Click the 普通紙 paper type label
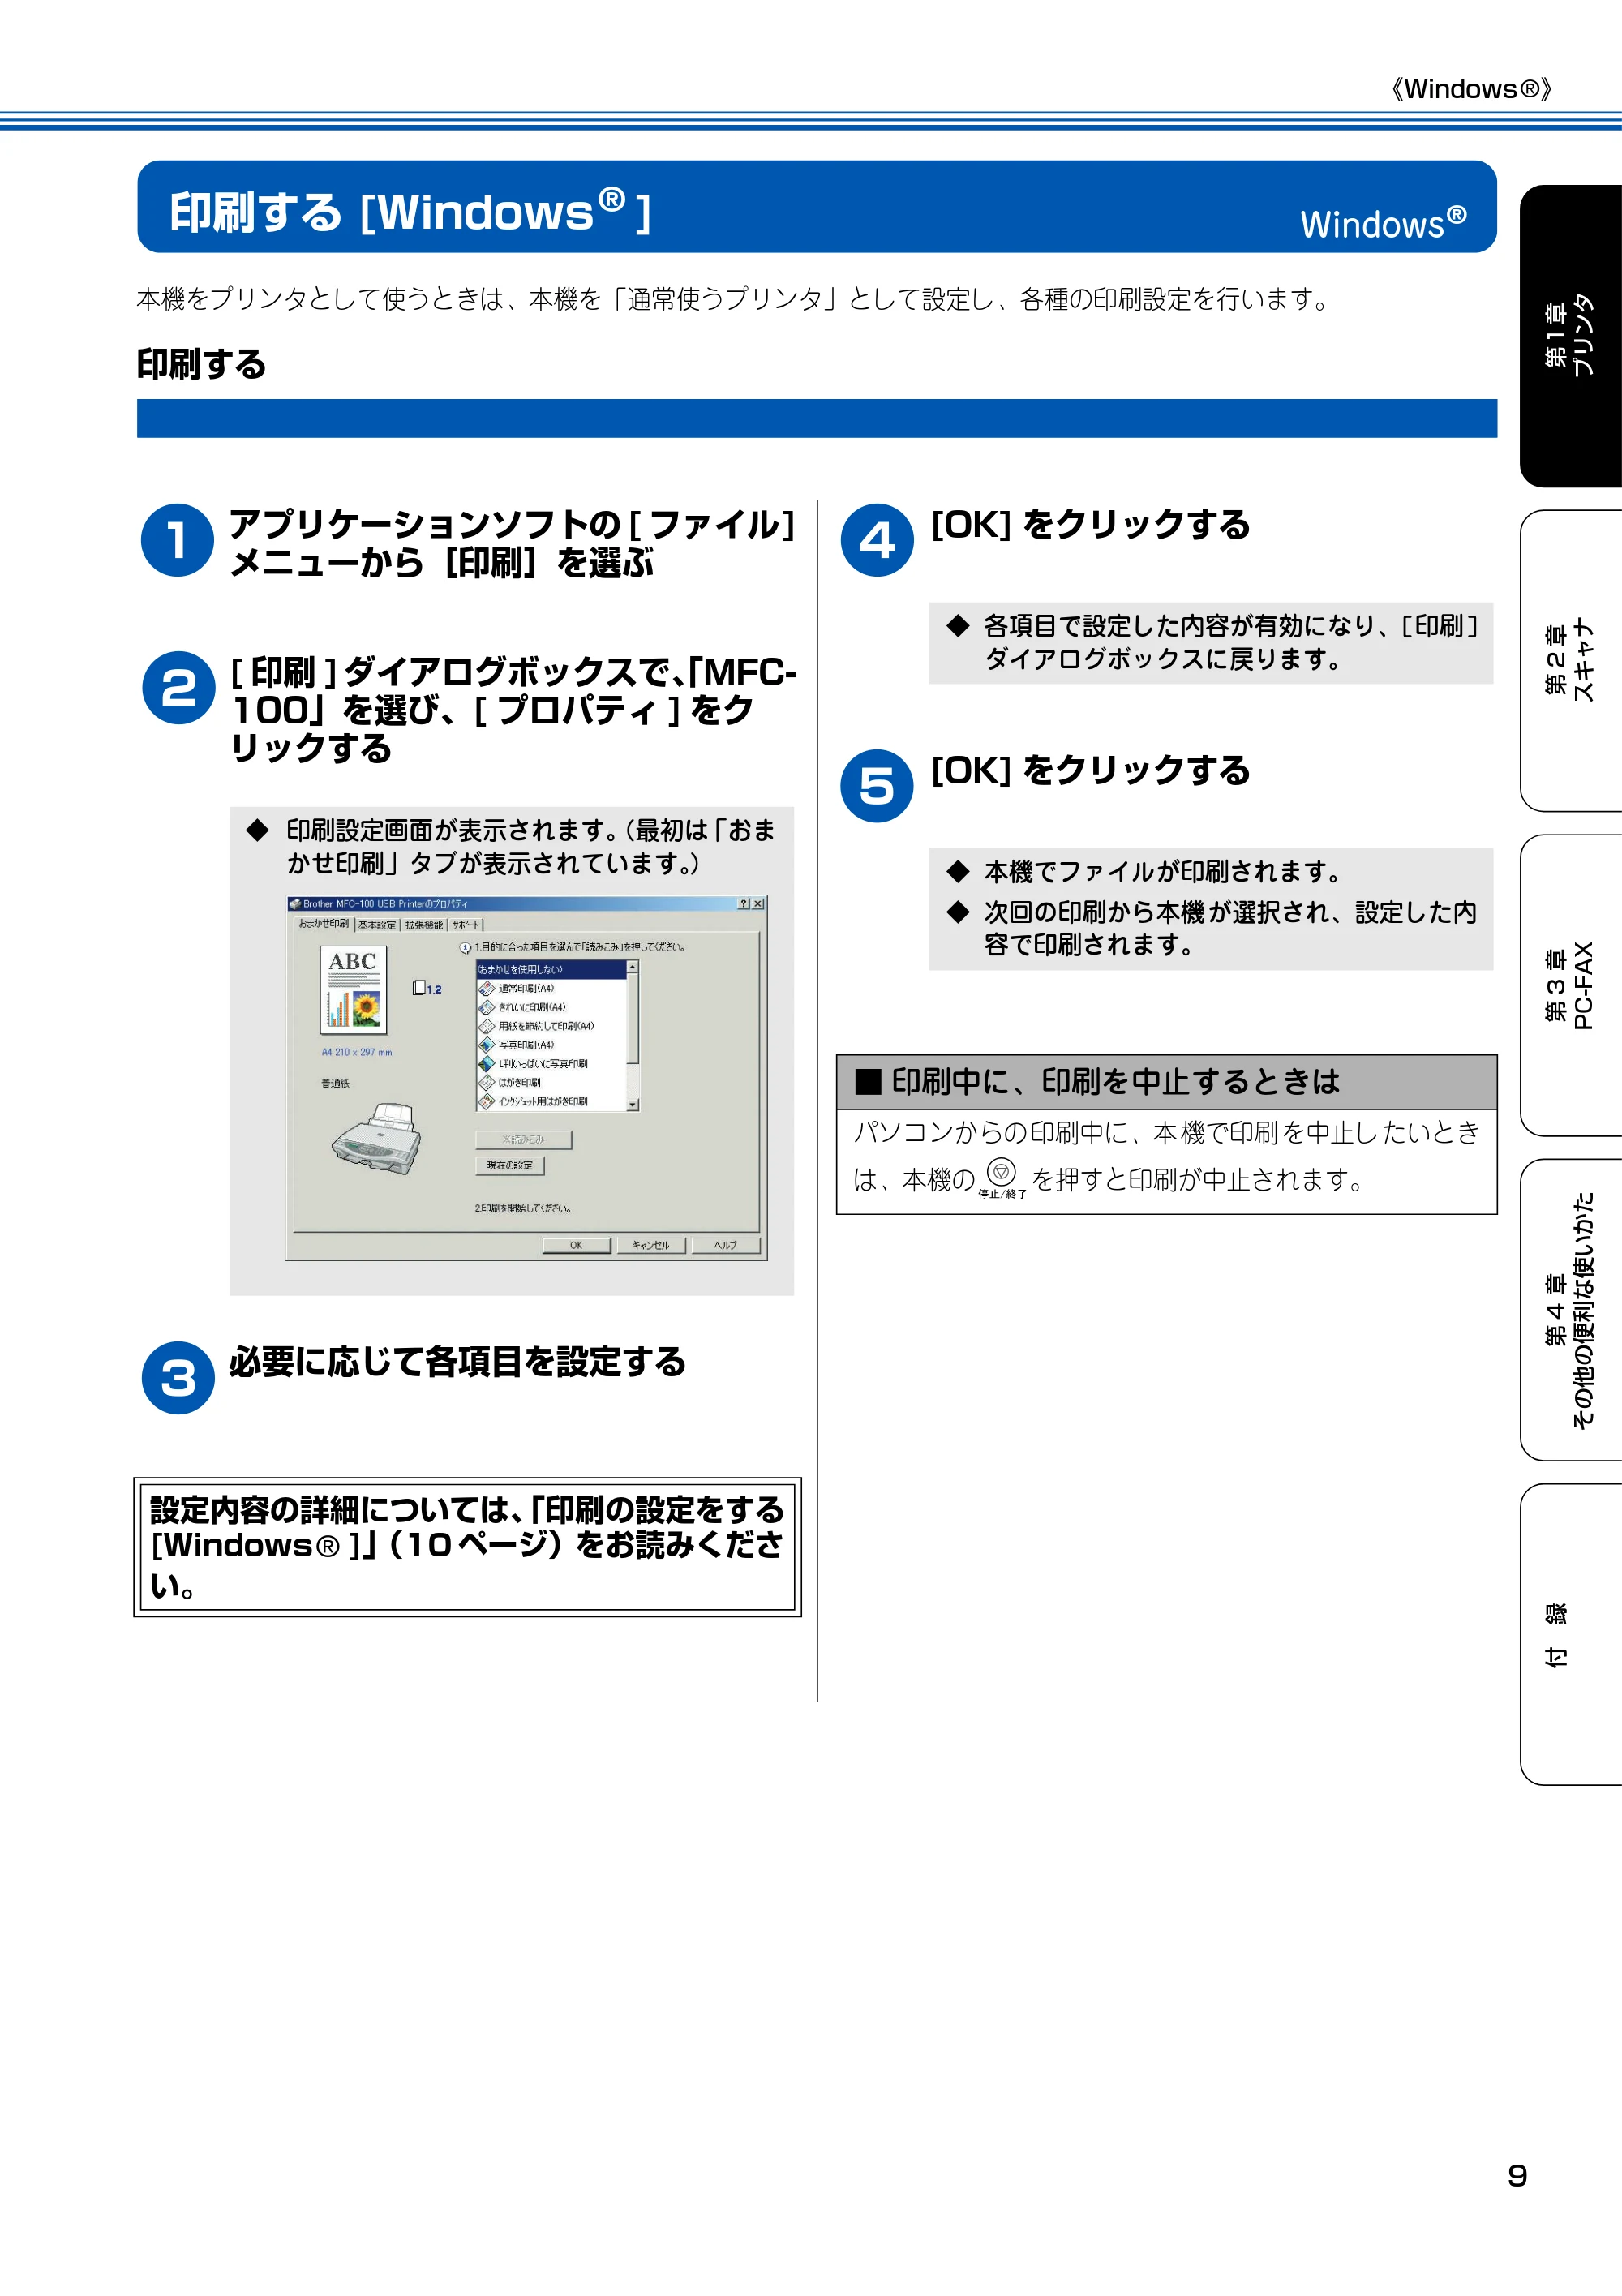 335,1083
